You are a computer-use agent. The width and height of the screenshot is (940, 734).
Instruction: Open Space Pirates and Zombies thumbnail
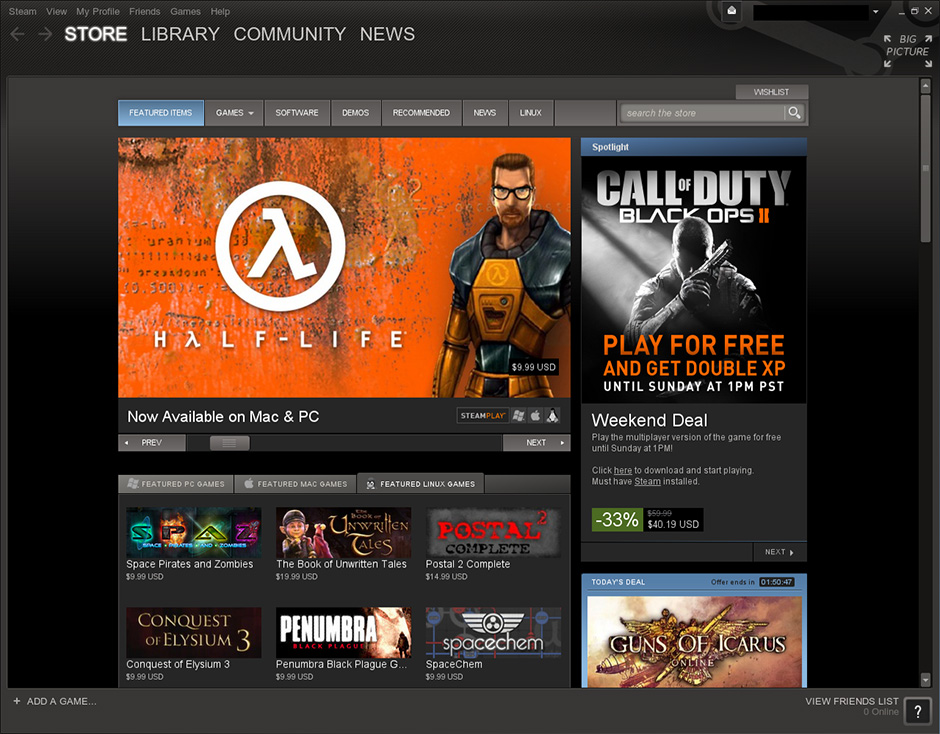194,533
